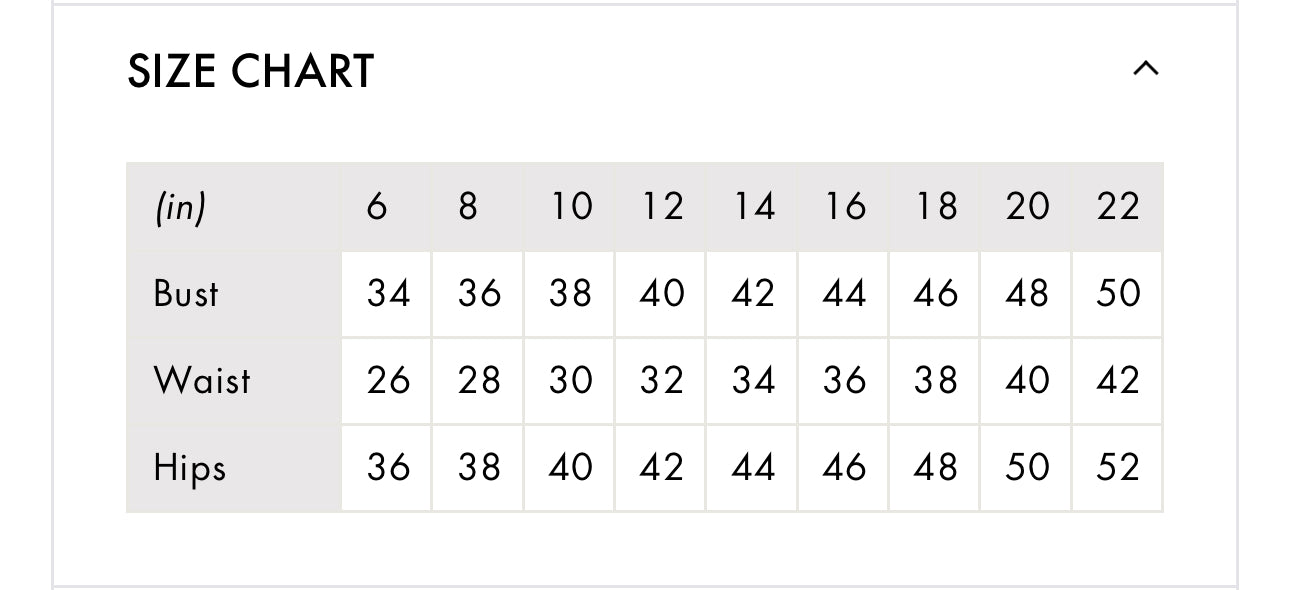The height and width of the screenshot is (590, 1290).
Task: Select Hips measurement for size 16
Action: tap(844, 468)
